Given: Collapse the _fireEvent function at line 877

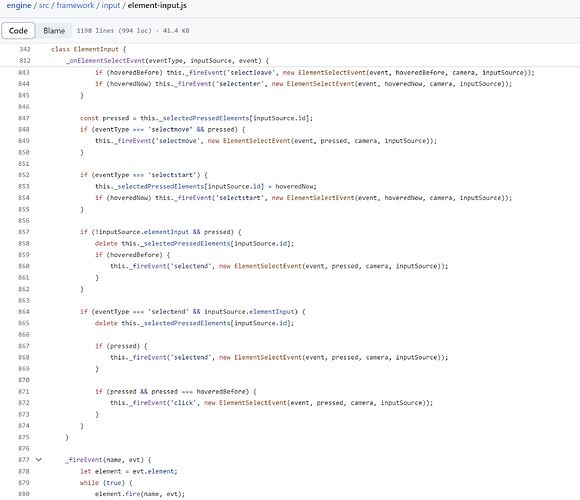Looking at the screenshot, I should [39, 460].
